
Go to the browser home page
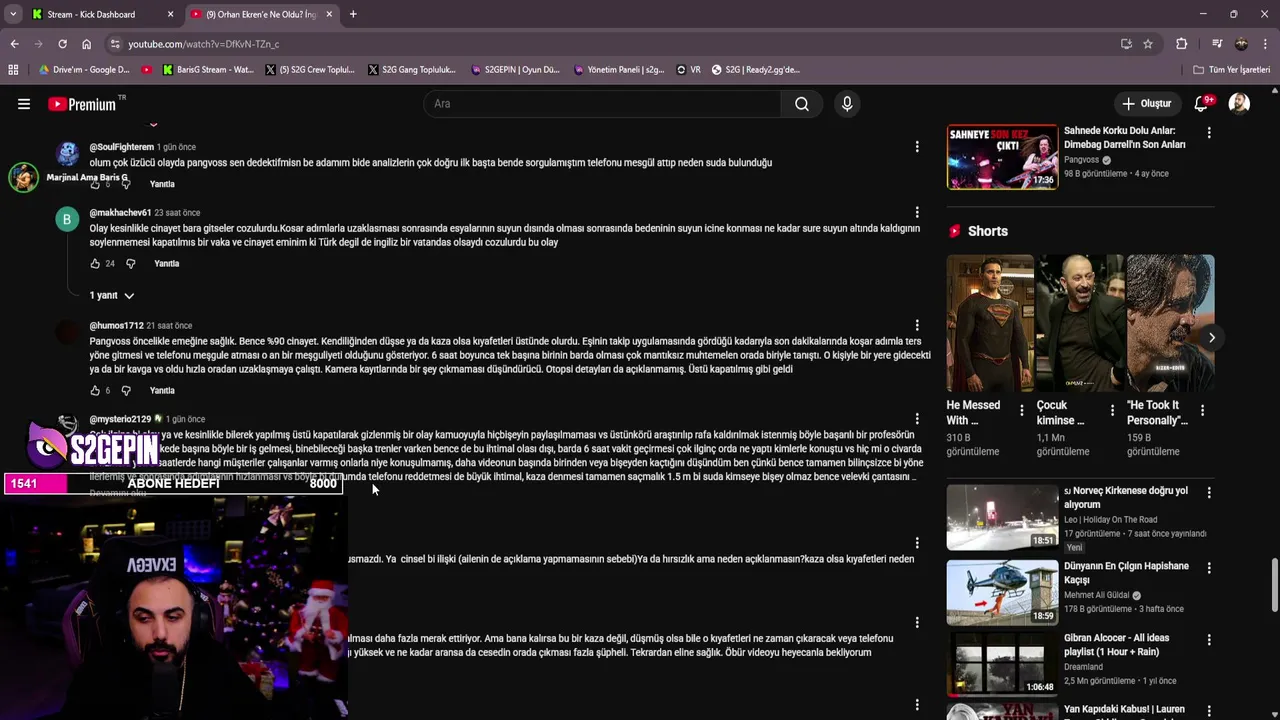point(86,44)
